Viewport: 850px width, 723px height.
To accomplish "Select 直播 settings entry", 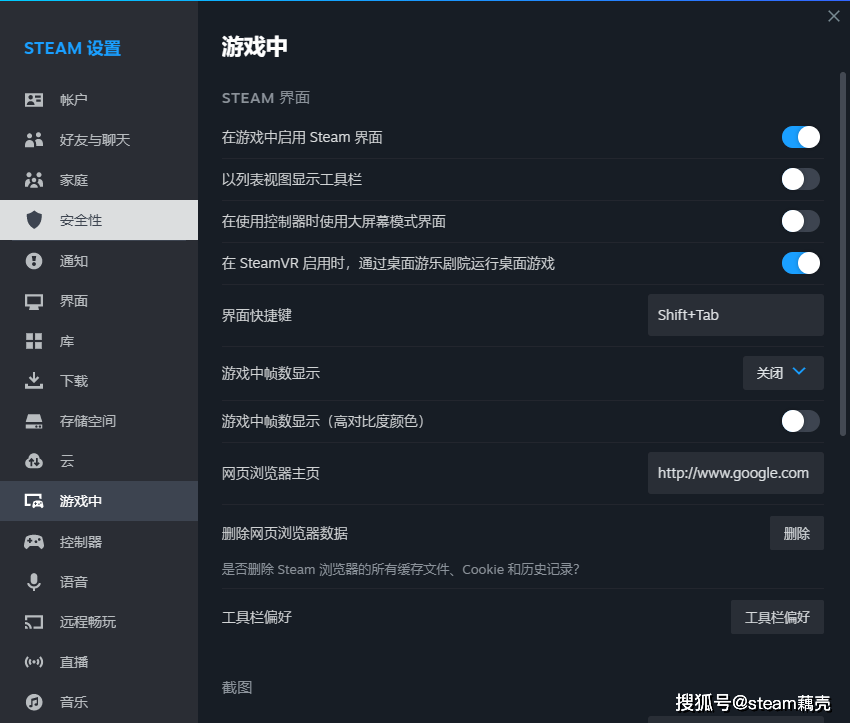I will pyautogui.click(x=99, y=662).
